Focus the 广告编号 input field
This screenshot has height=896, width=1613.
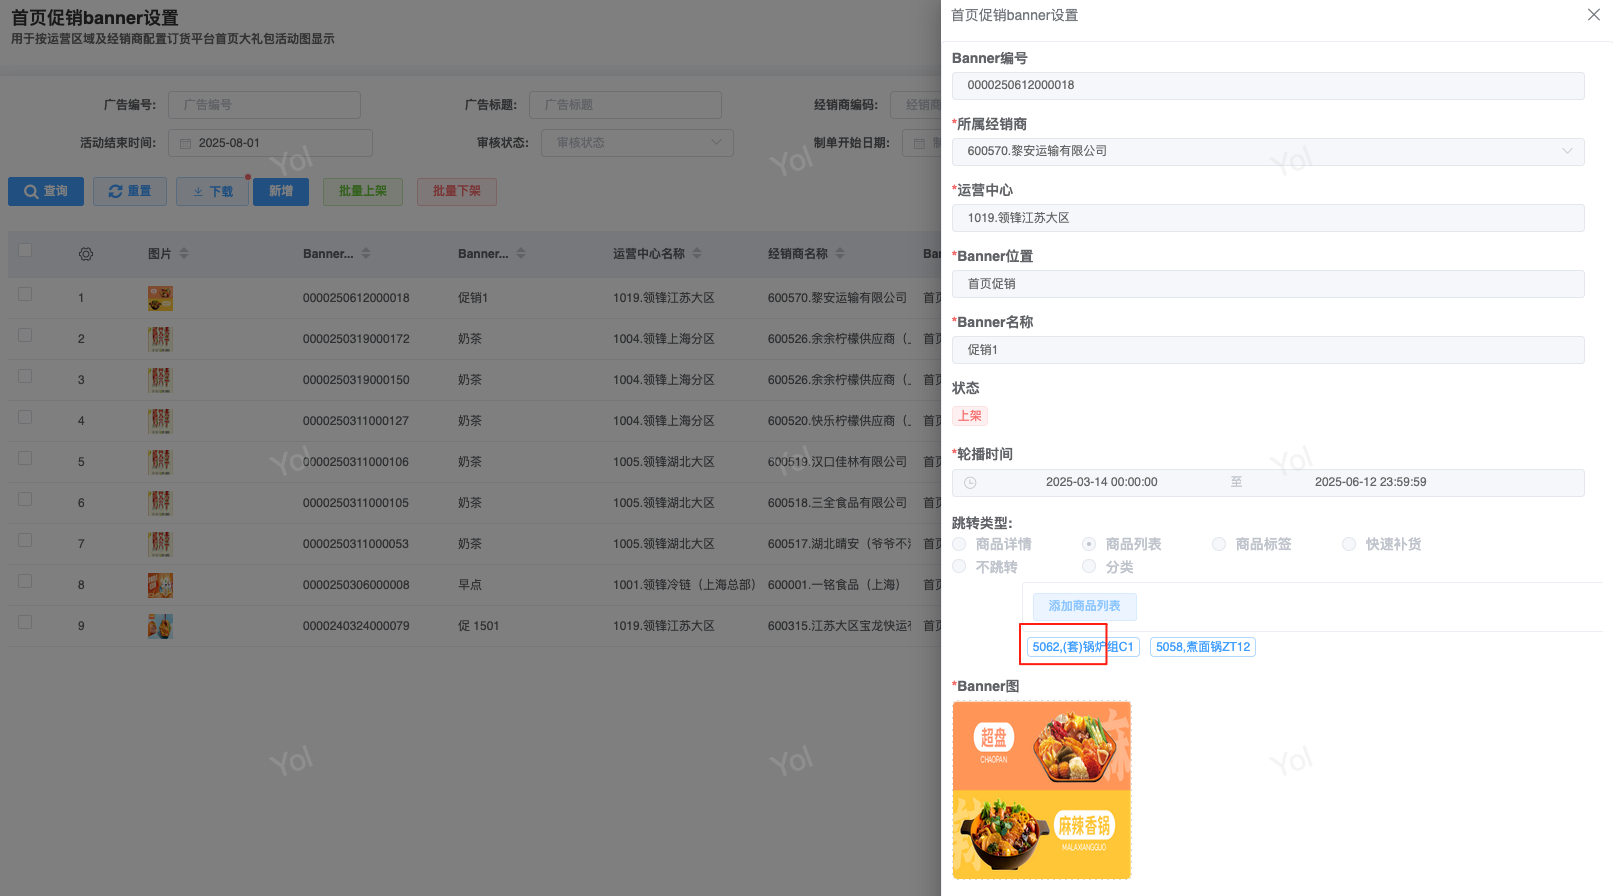click(x=264, y=105)
